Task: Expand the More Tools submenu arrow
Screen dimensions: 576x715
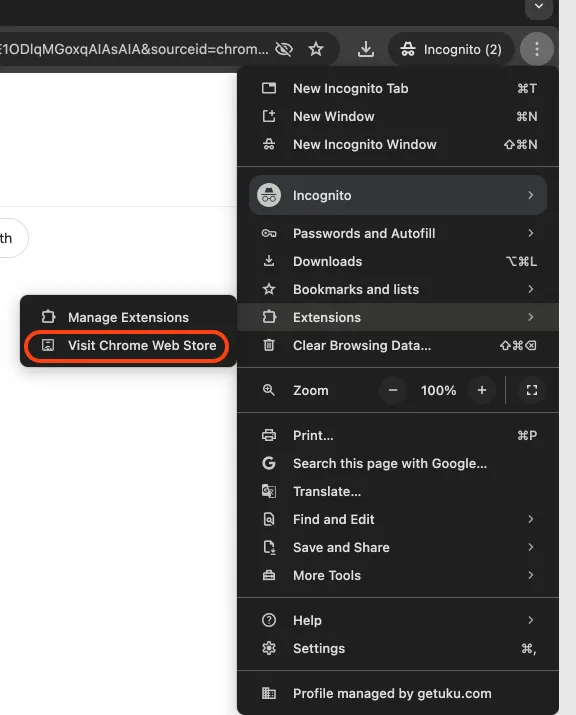Action: pyautogui.click(x=530, y=575)
